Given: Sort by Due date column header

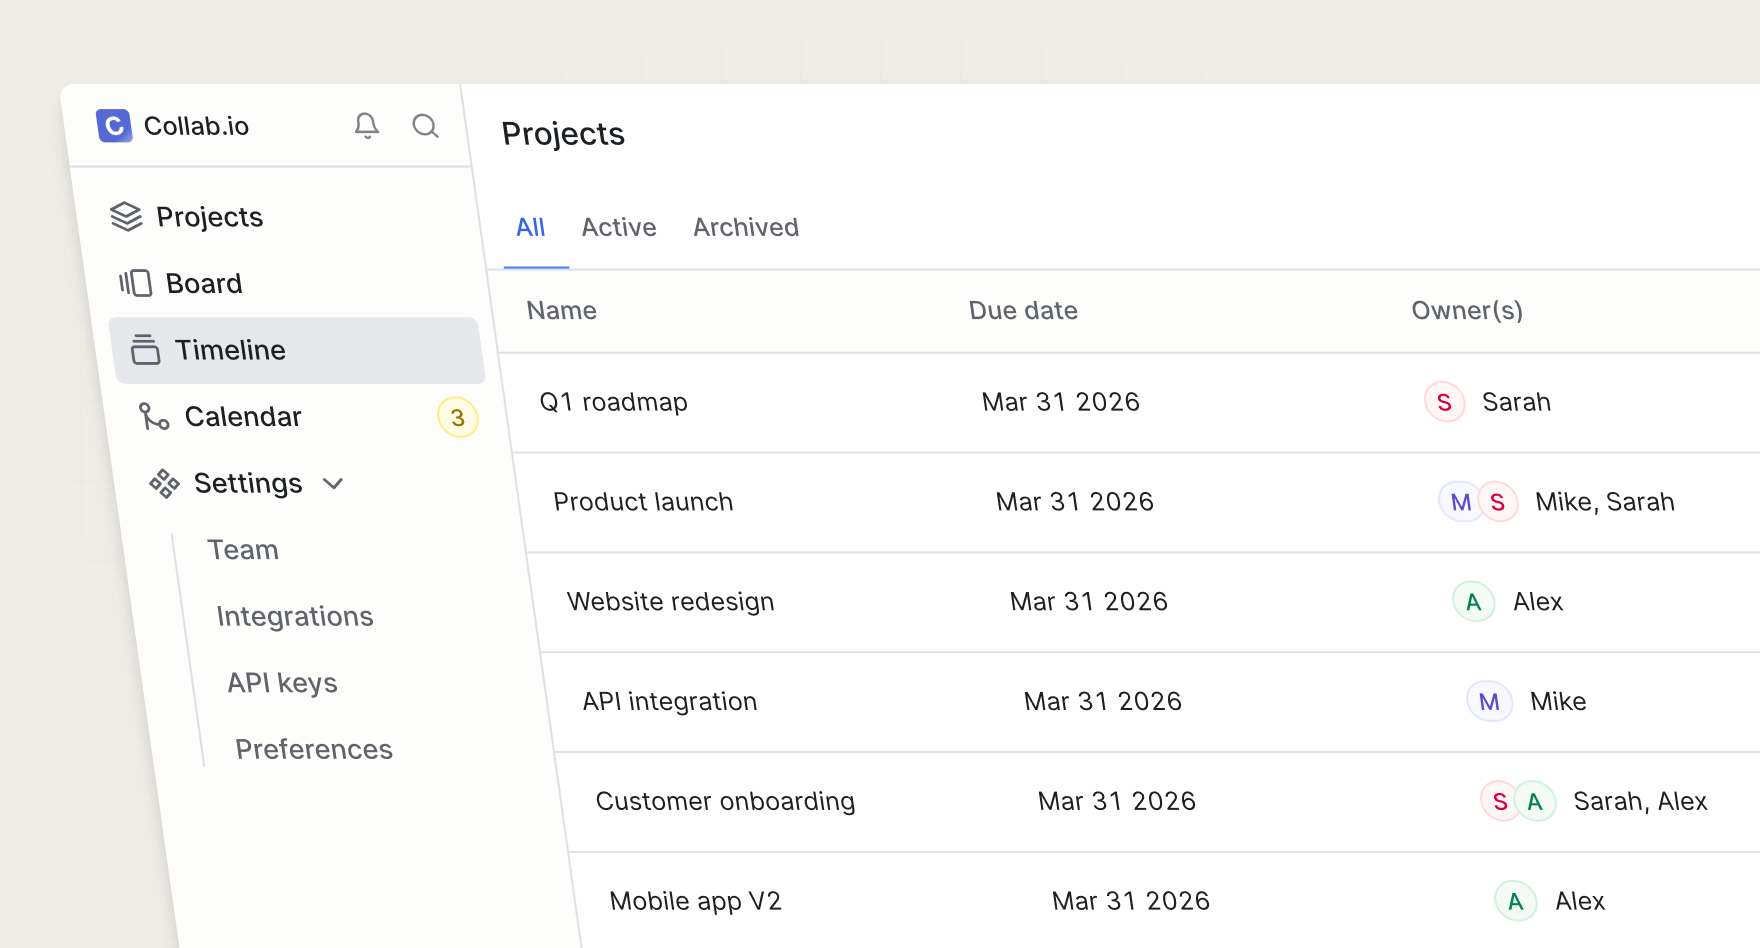Looking at the screenshot, I should tap(1023, 311).
